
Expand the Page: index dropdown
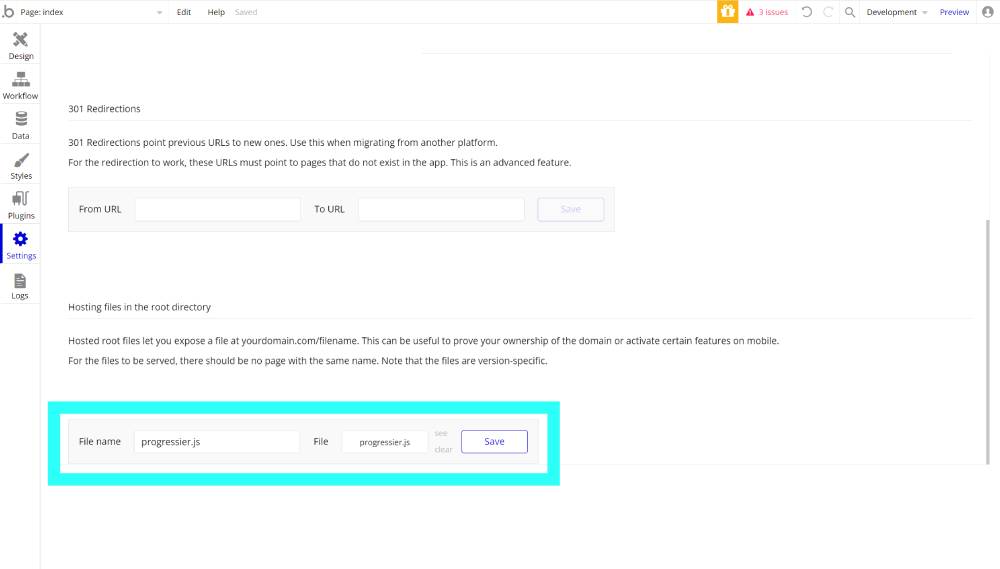click(x=92, y=12)
